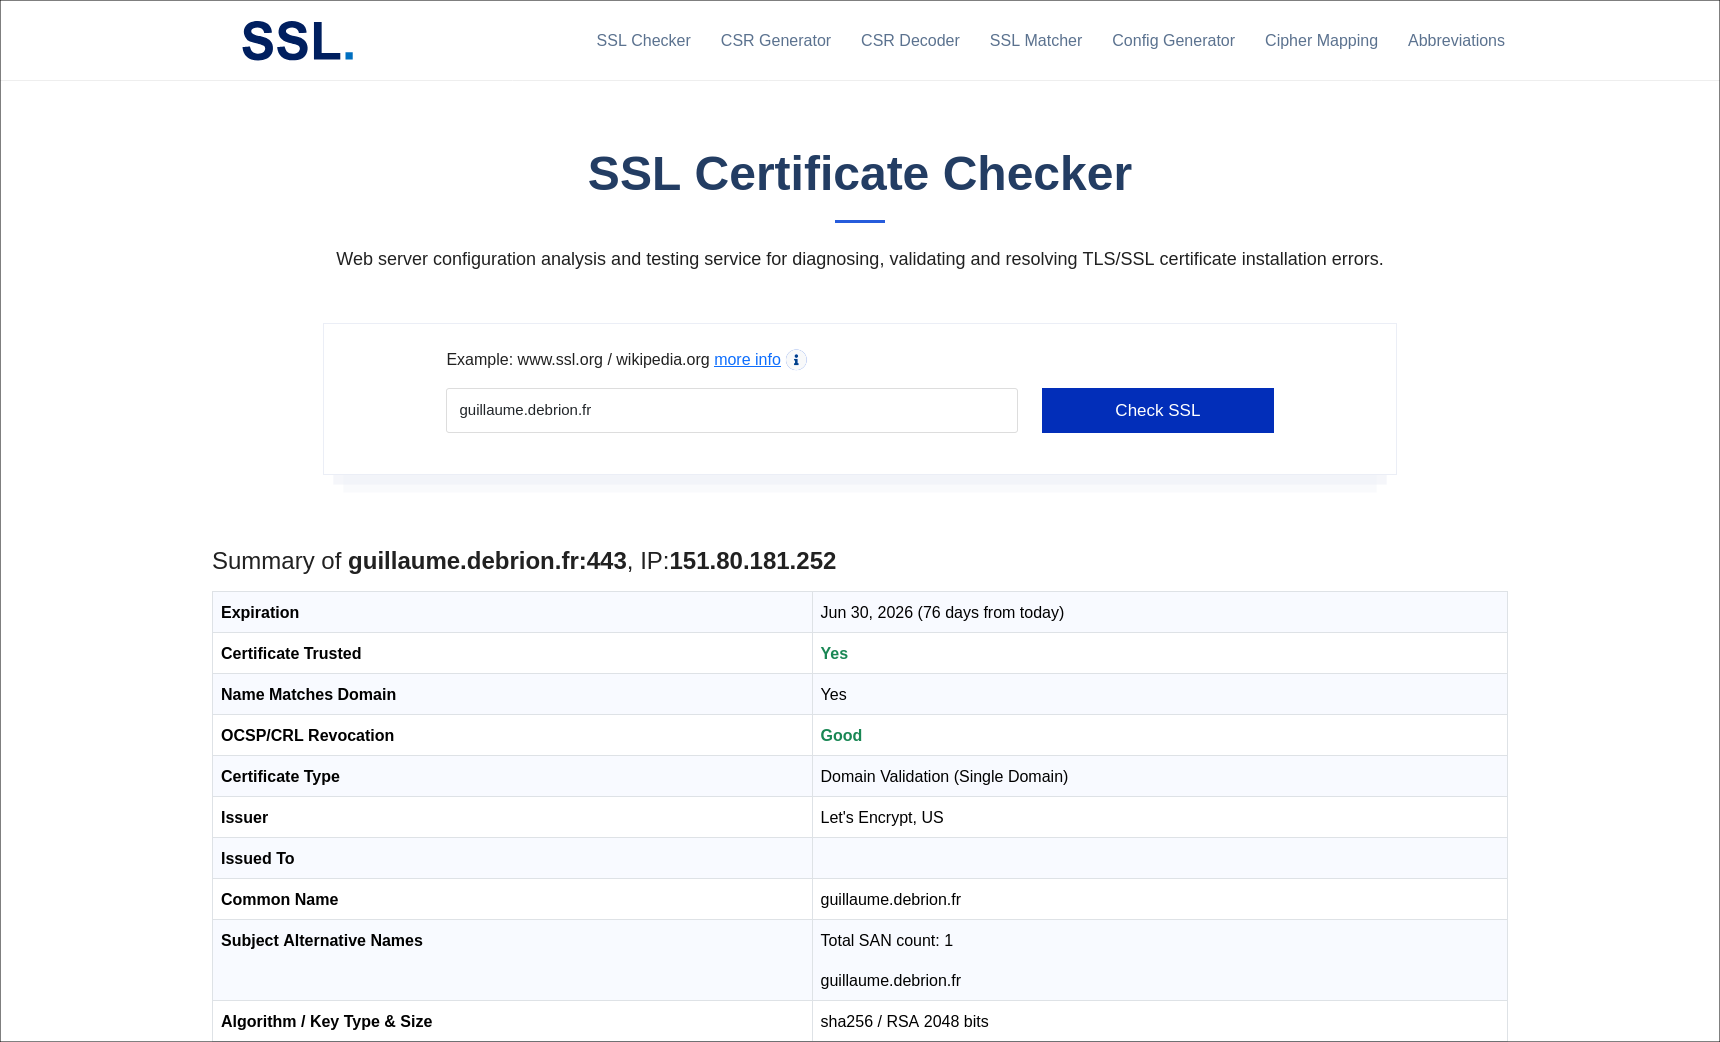
Task: Click the Subject Alternative Names row
Action: coord(321,940)
